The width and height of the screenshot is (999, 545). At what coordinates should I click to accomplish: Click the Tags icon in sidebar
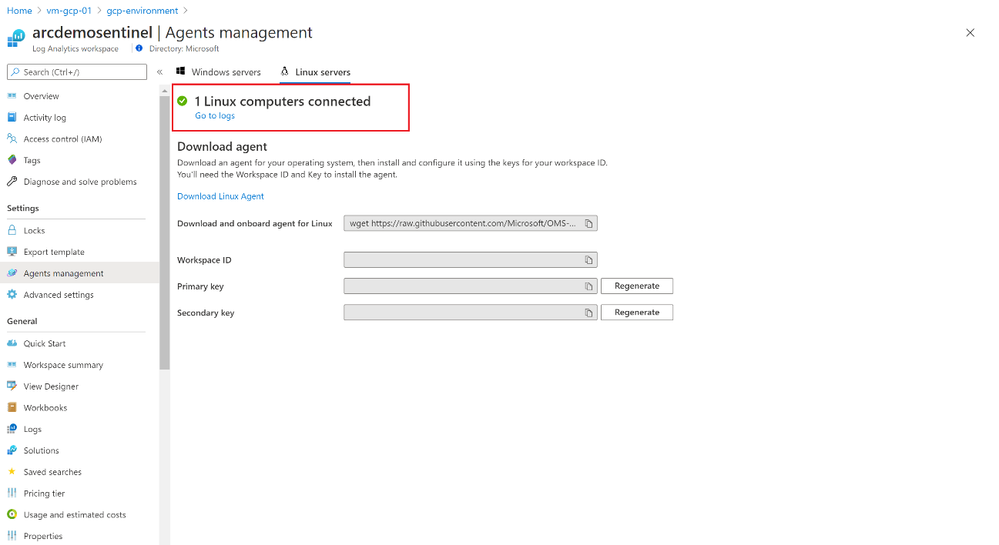pos(11,160)
